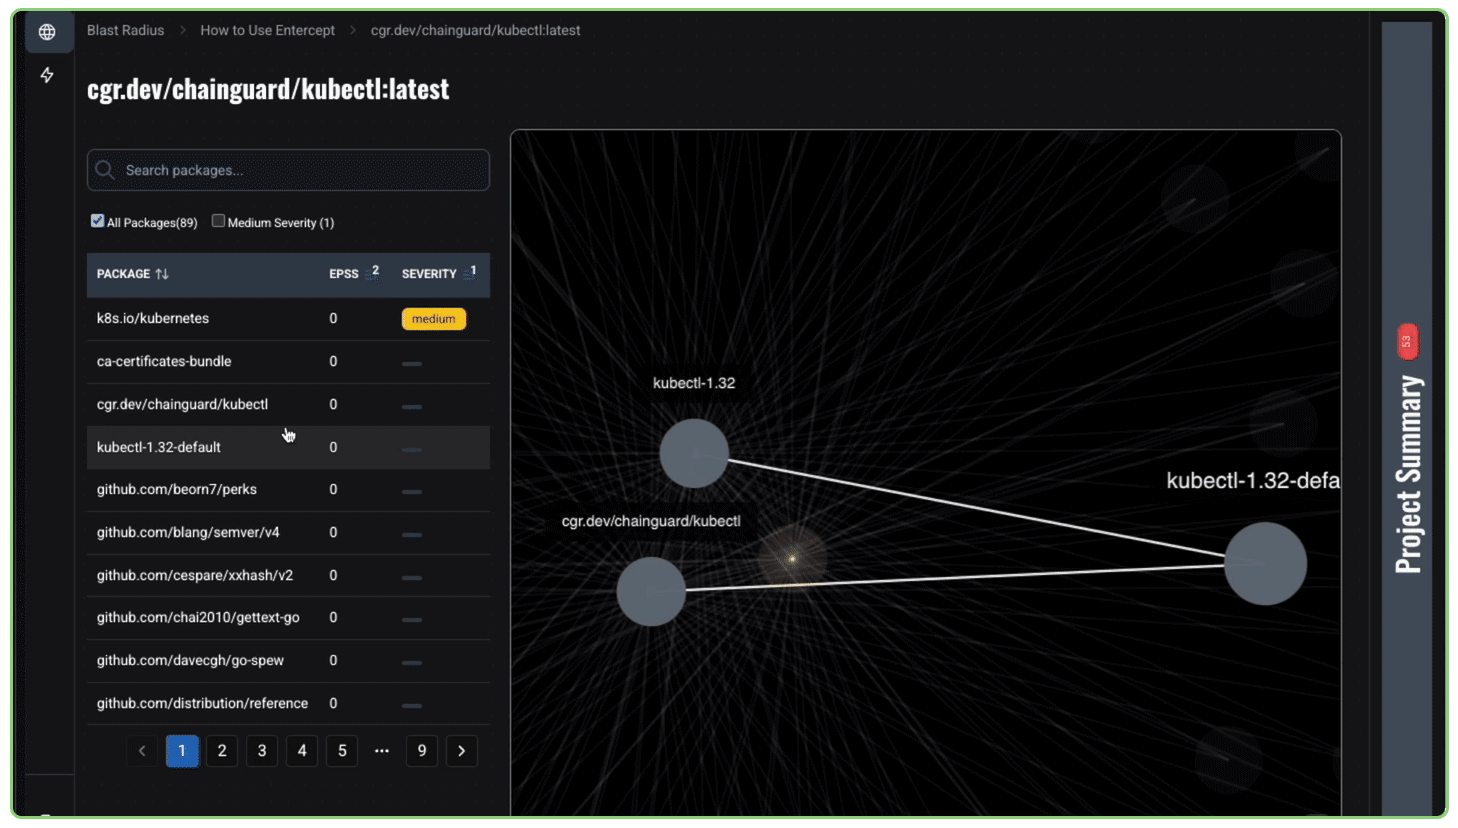The width and height of the screenshot is (1458, 828).
Task: Select the github.com/blang/semver/v4 package row
Action: (288, 533)
